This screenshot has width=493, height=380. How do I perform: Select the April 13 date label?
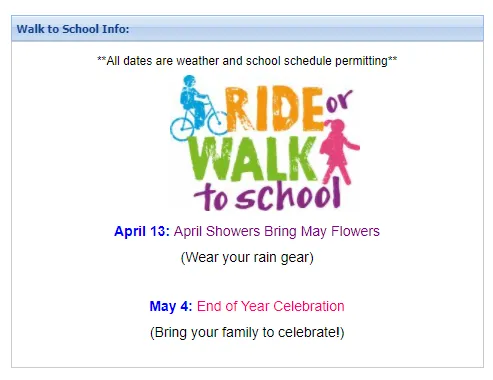[x=142, y=231]
